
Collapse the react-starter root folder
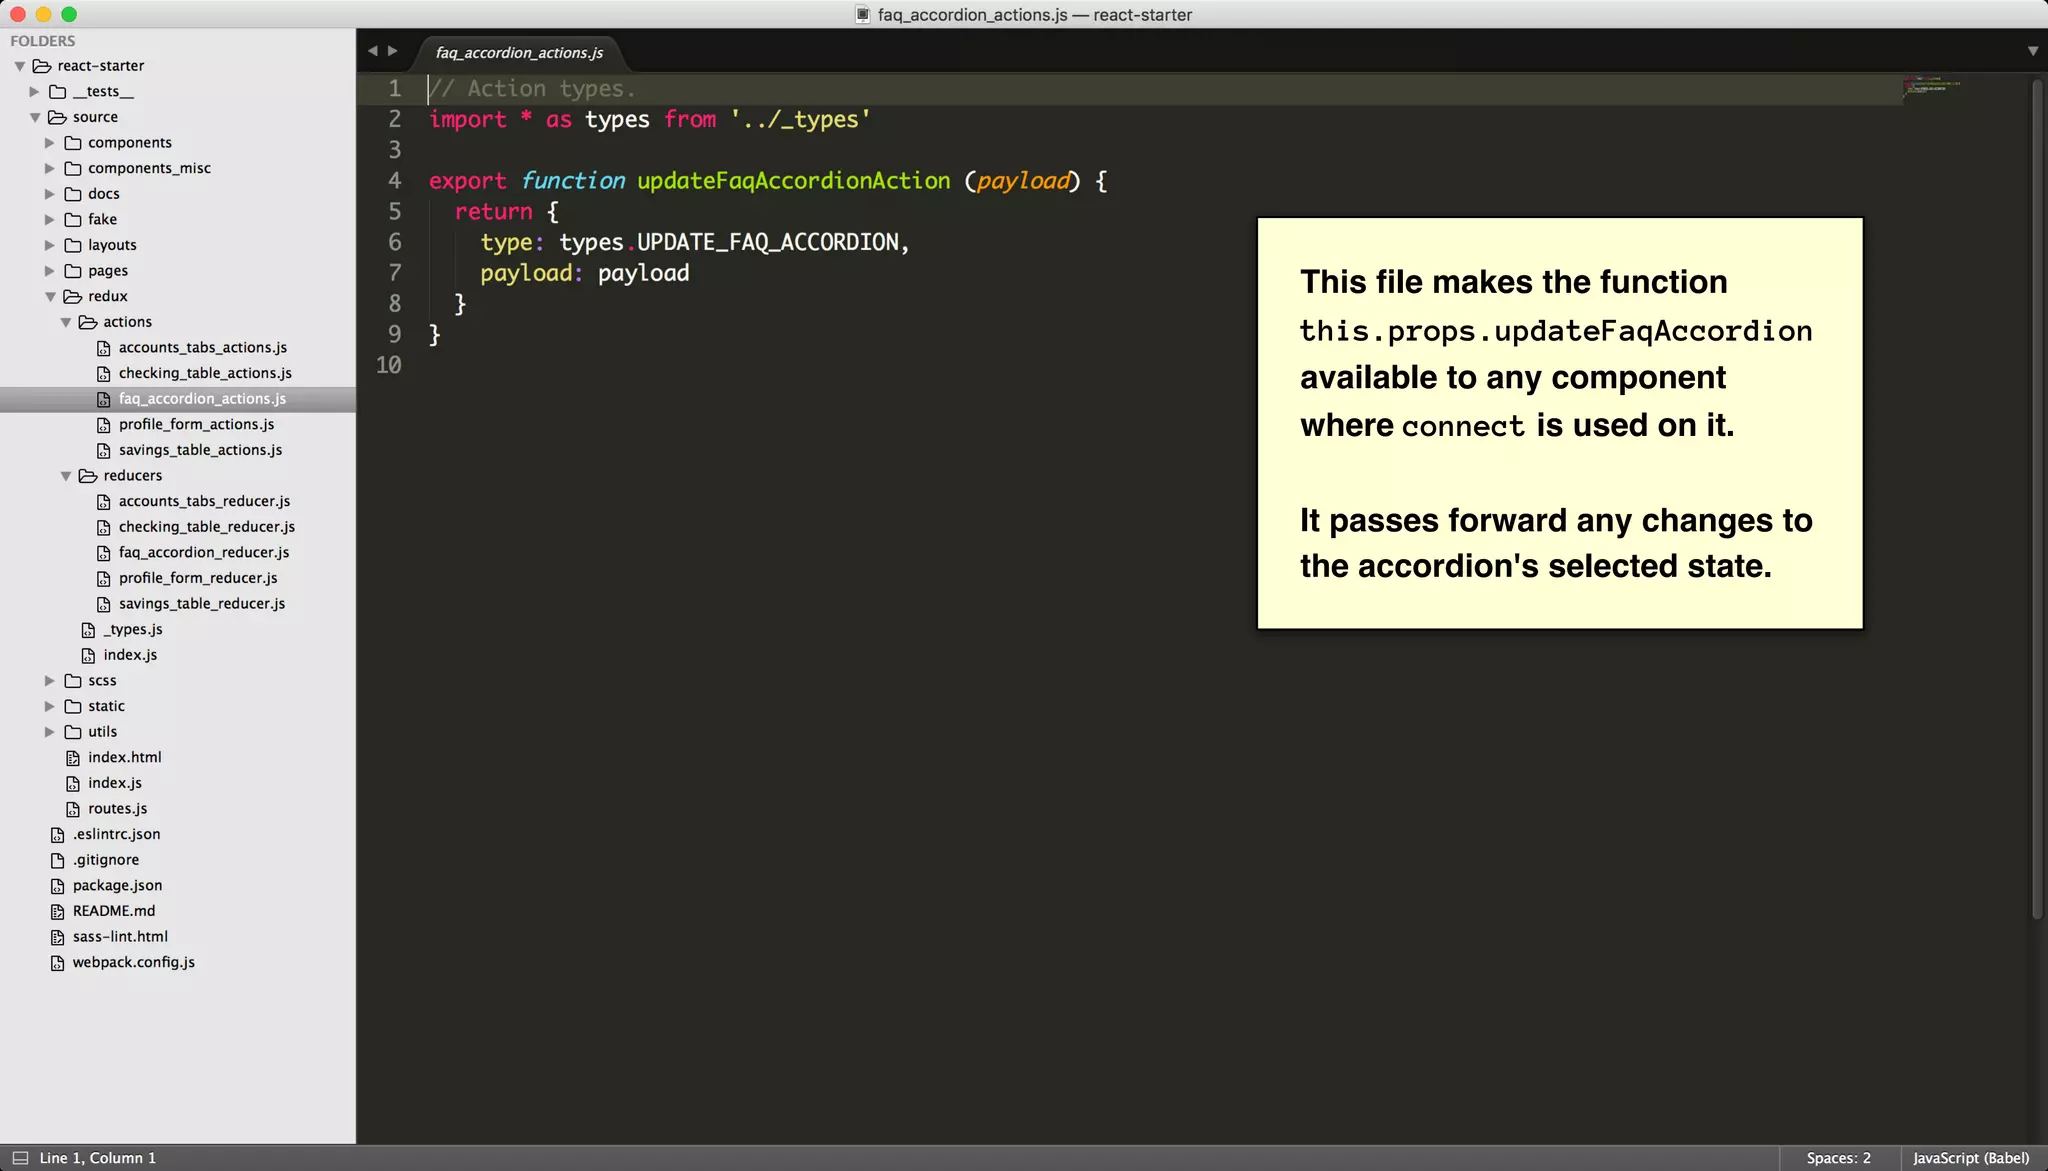(20, 66)
